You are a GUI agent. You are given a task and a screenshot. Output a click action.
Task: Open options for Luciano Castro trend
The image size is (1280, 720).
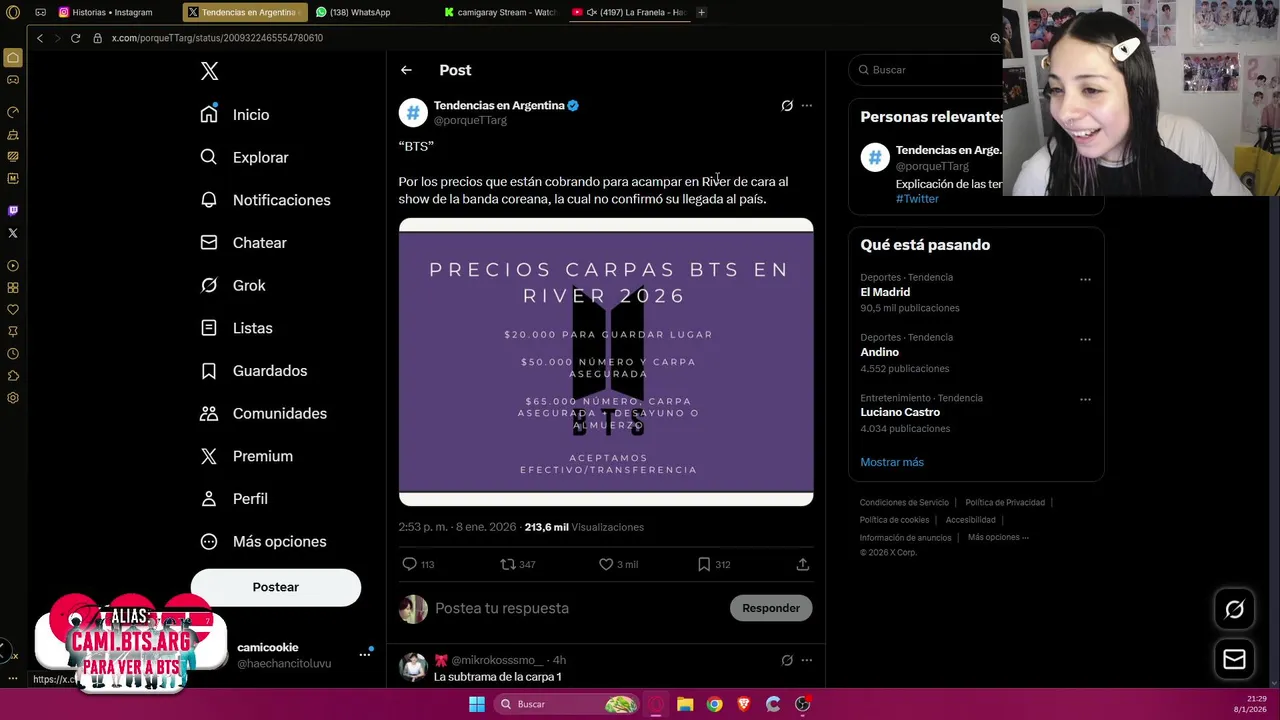tap(1085, 399)
